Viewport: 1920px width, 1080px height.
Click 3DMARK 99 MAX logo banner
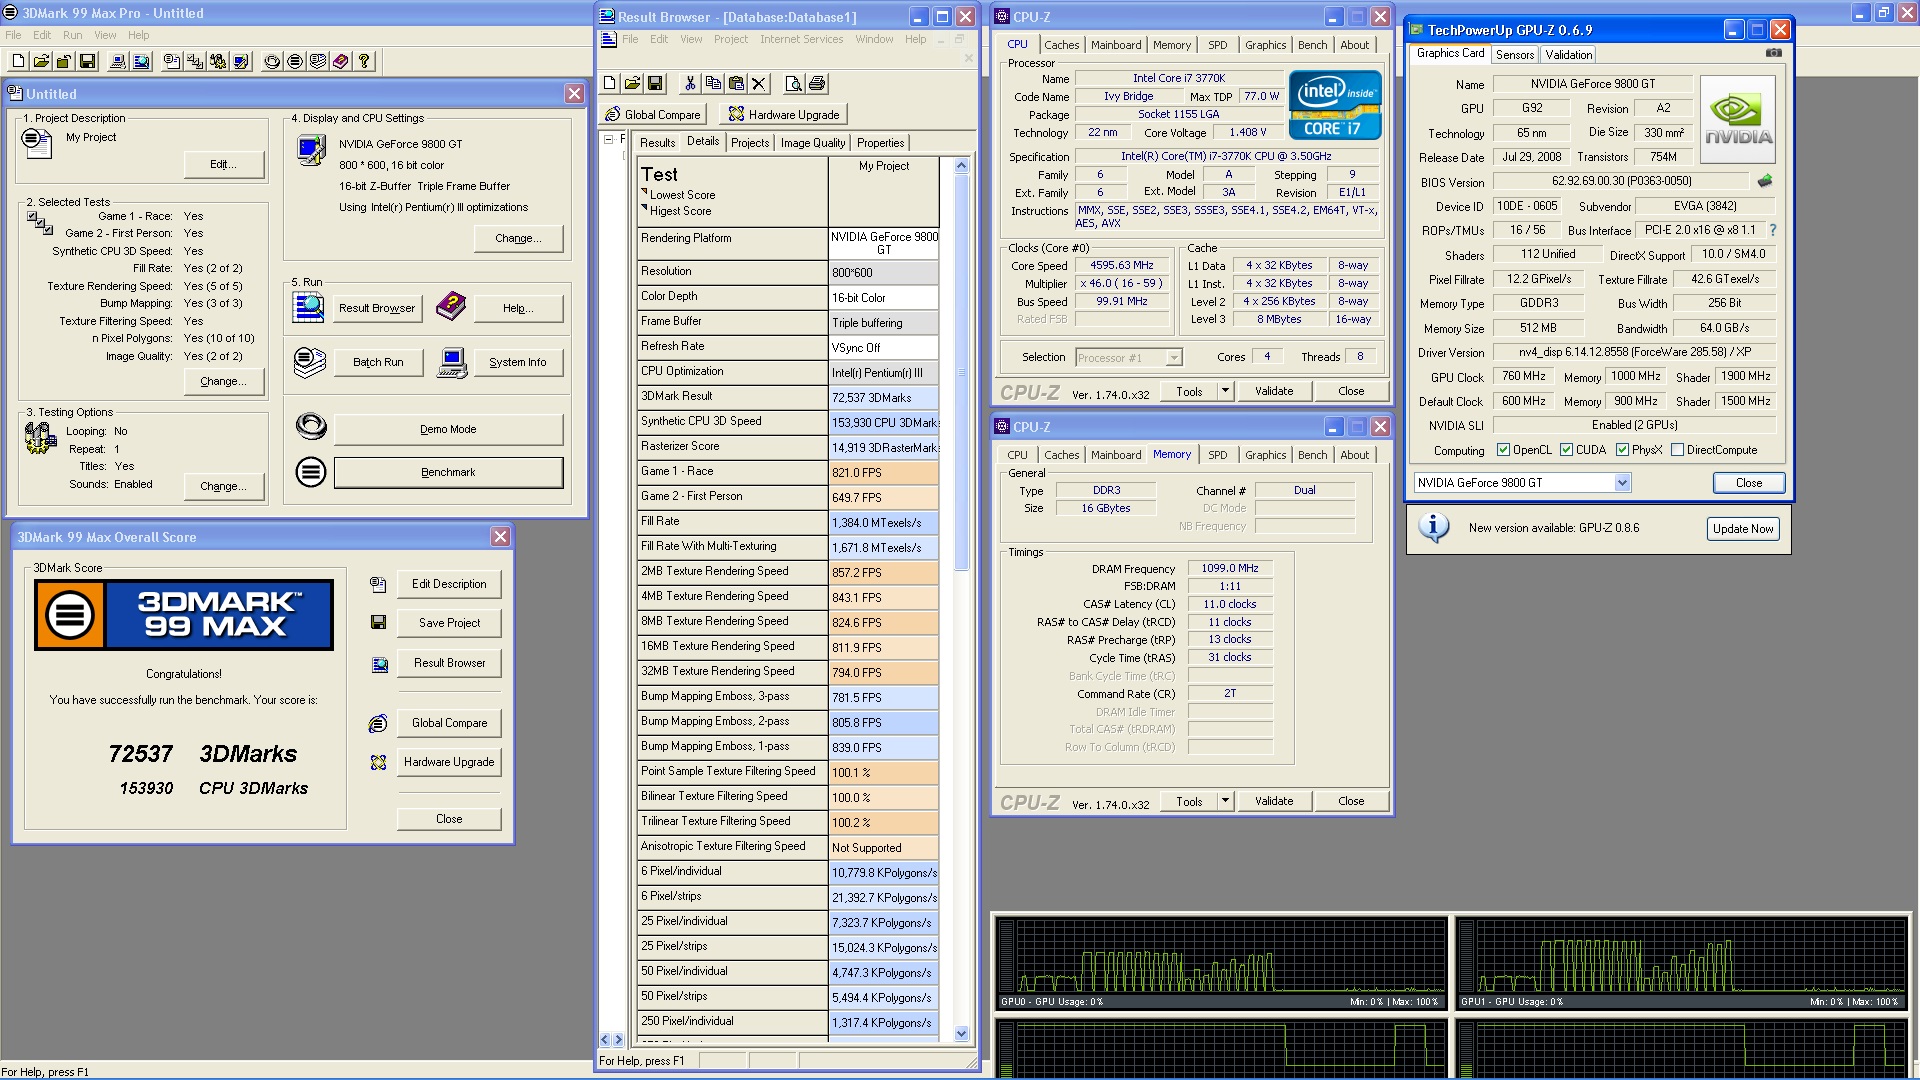click(184, 615)
